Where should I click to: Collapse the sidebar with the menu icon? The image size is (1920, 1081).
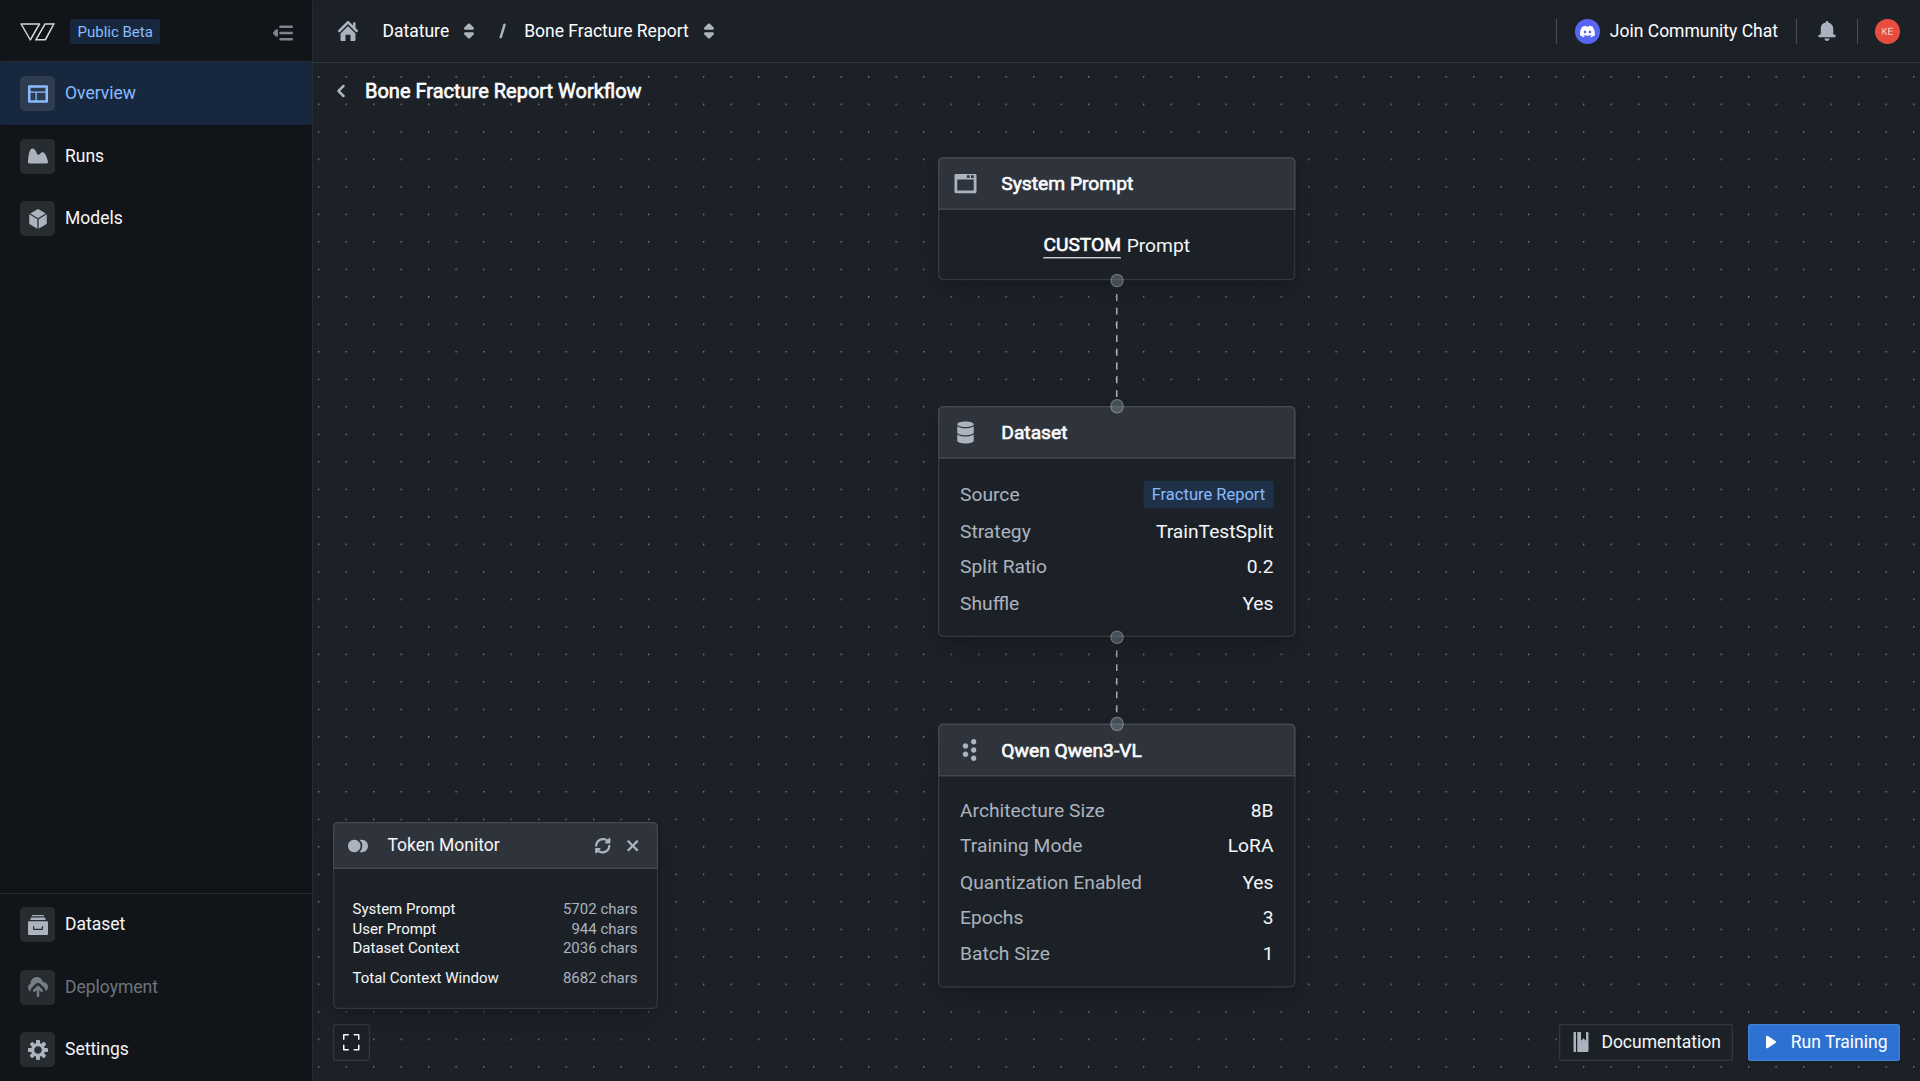coord(283,33)
